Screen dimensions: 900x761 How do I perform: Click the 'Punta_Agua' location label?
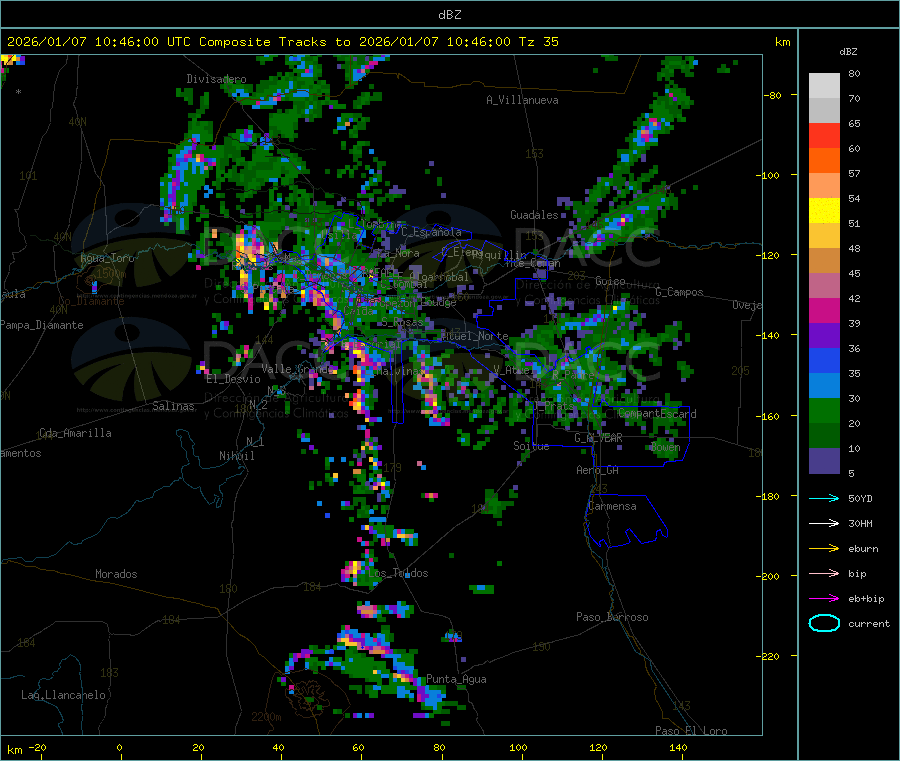click(456, 679)
